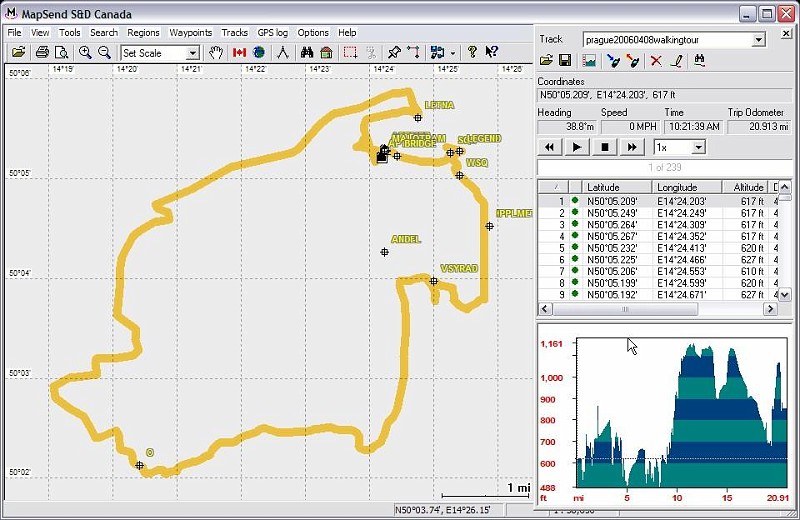Select the Zoom In magnifier tool
The image size is (800, 520).
[x=85, y=52]
